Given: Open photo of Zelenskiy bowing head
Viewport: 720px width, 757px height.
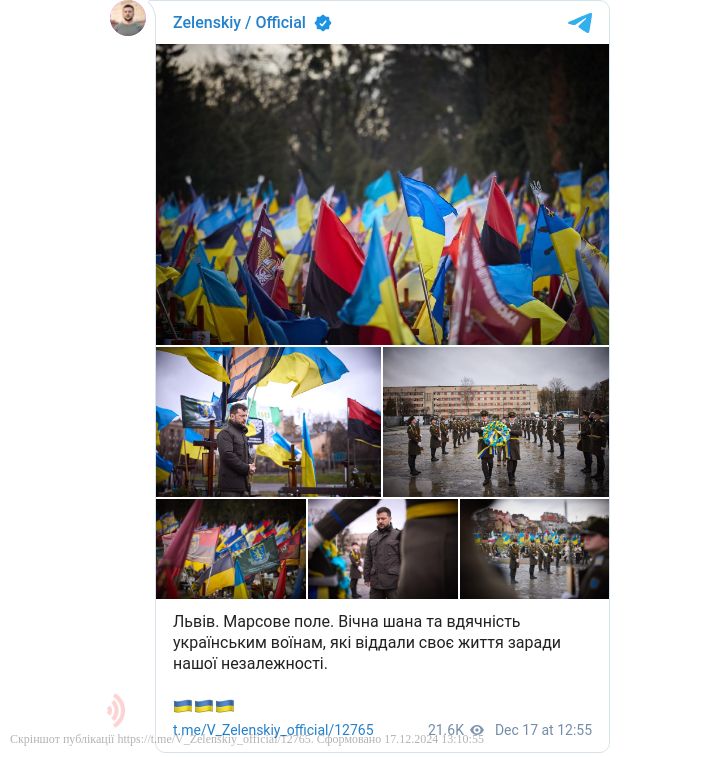Looking at the screenshot, I should click(x=383, y=549).
